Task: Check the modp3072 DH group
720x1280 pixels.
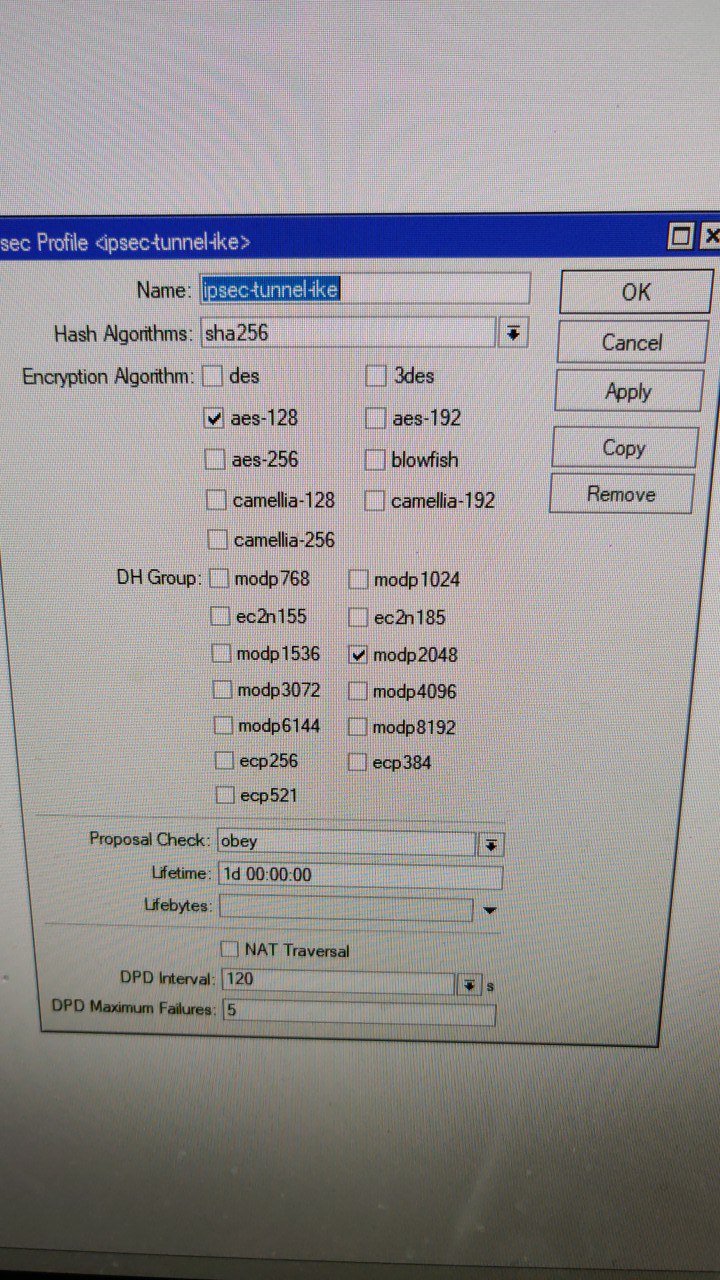Action: pos(222,690)
